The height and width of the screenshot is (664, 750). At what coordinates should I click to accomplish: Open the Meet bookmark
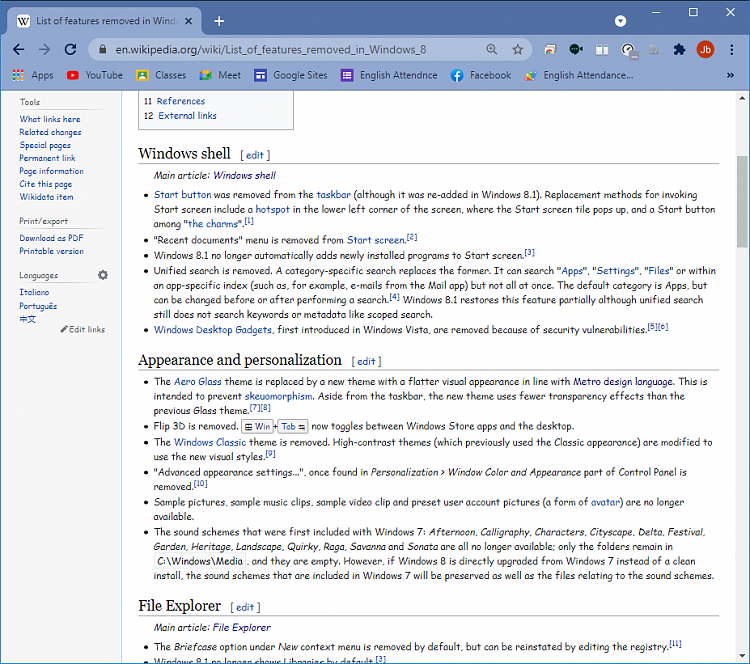(220, 75)
